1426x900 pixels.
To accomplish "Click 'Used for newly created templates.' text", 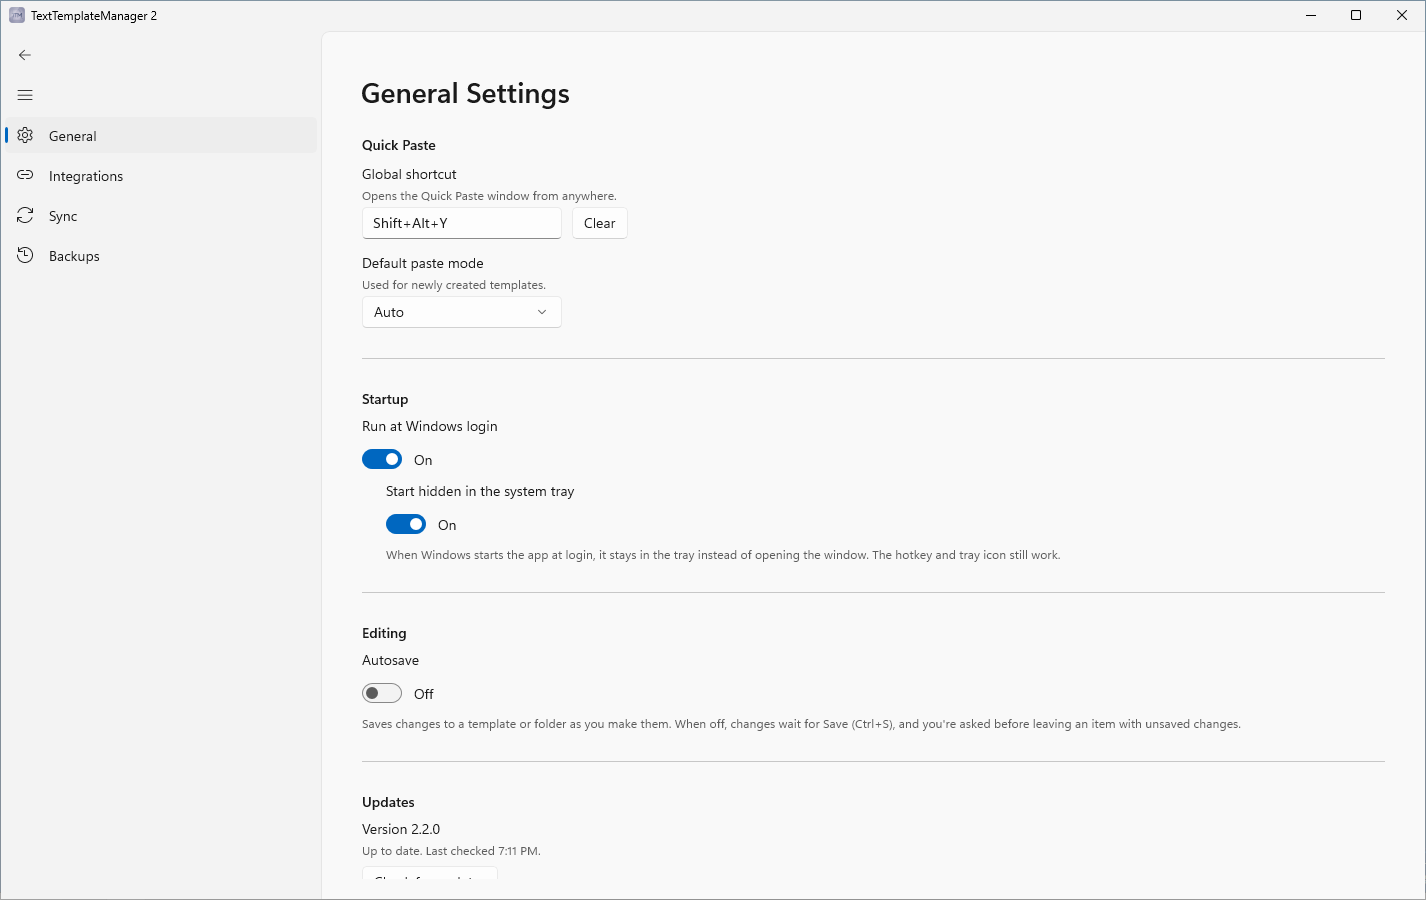I will (x=454, y=285).
